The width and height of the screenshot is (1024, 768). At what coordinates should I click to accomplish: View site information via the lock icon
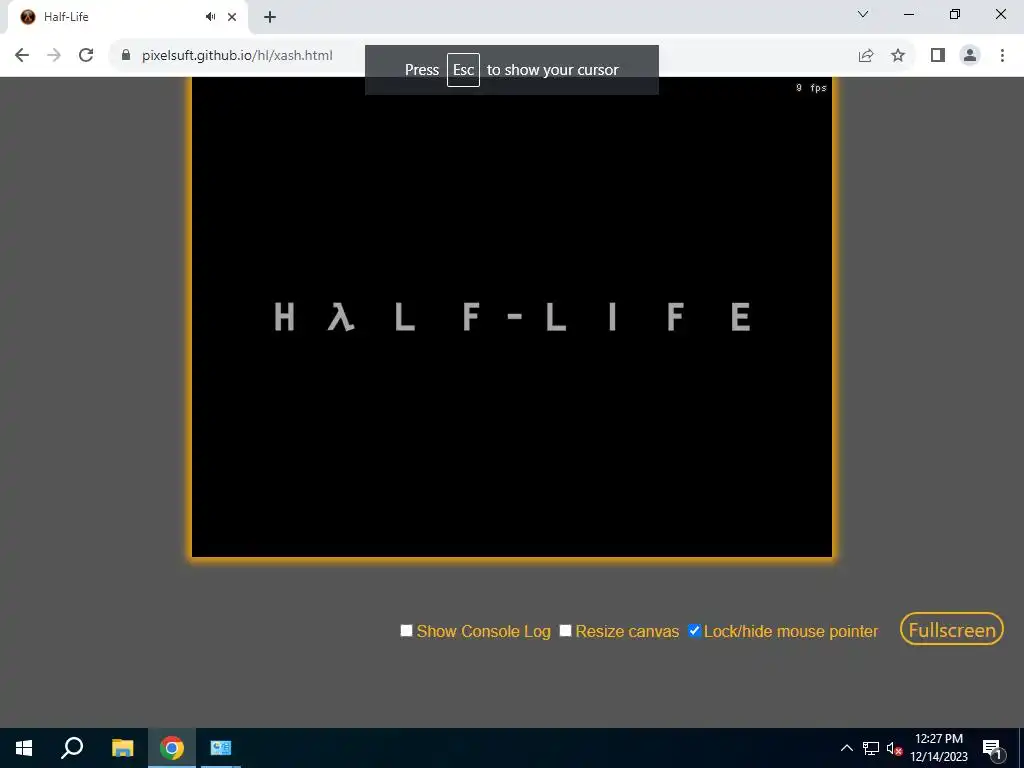pos(126,55)
